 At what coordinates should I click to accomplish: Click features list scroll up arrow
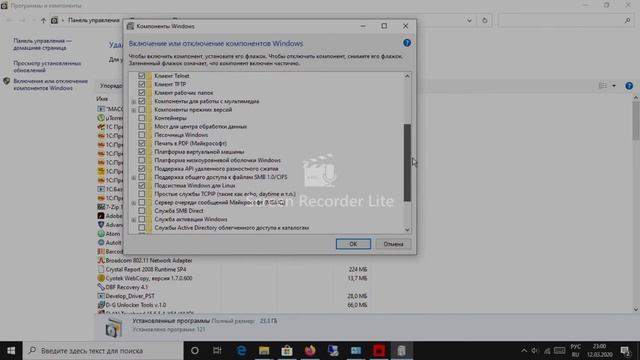(407, 76)
